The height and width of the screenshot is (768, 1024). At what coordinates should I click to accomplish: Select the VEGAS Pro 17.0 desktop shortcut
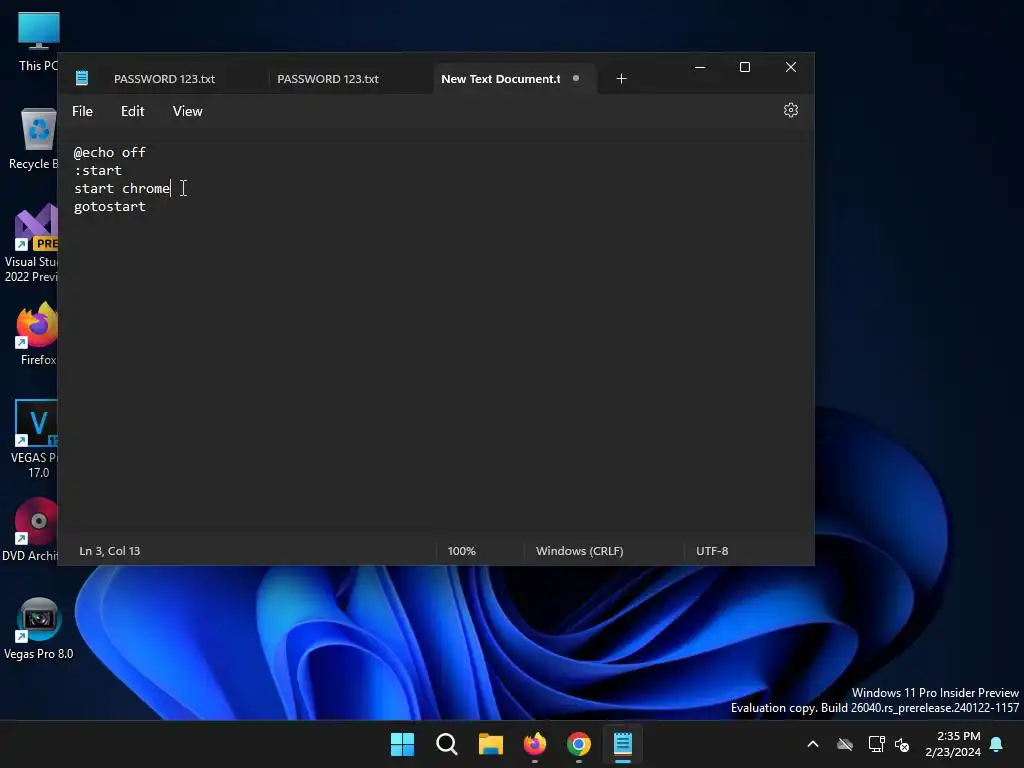click(35, 439)
